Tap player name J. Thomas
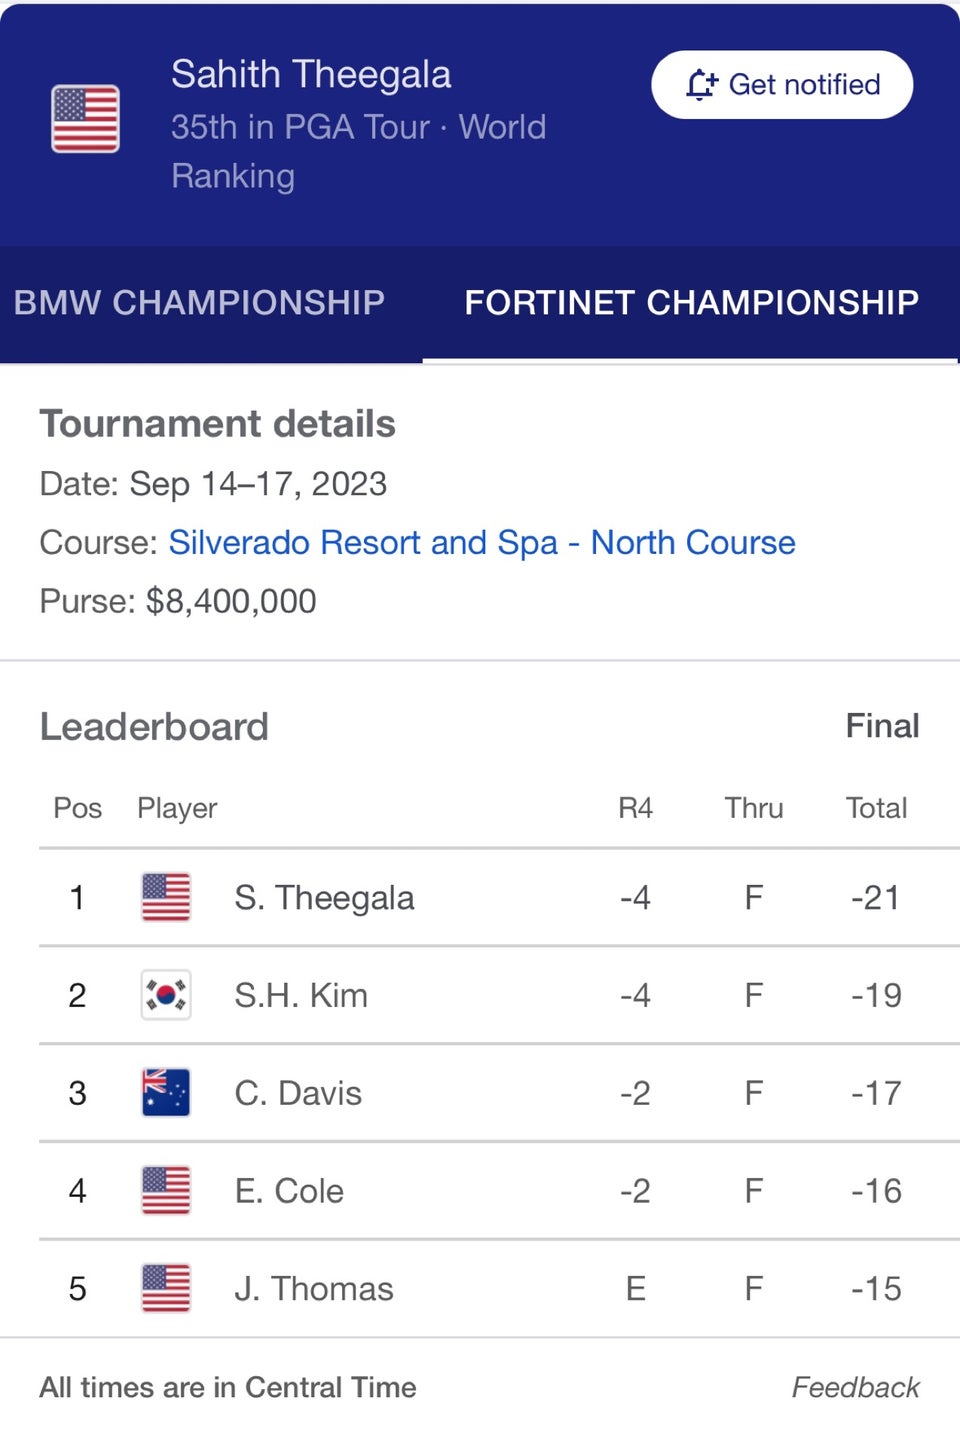 314,1289
